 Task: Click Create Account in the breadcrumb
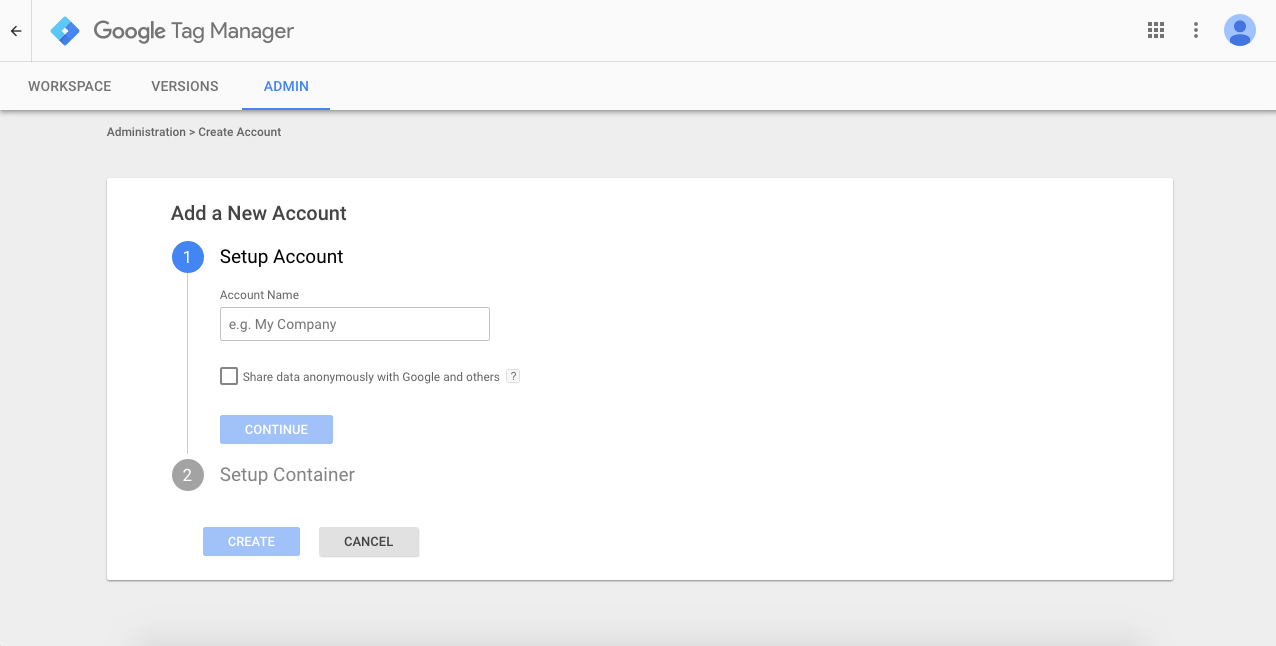240,132
